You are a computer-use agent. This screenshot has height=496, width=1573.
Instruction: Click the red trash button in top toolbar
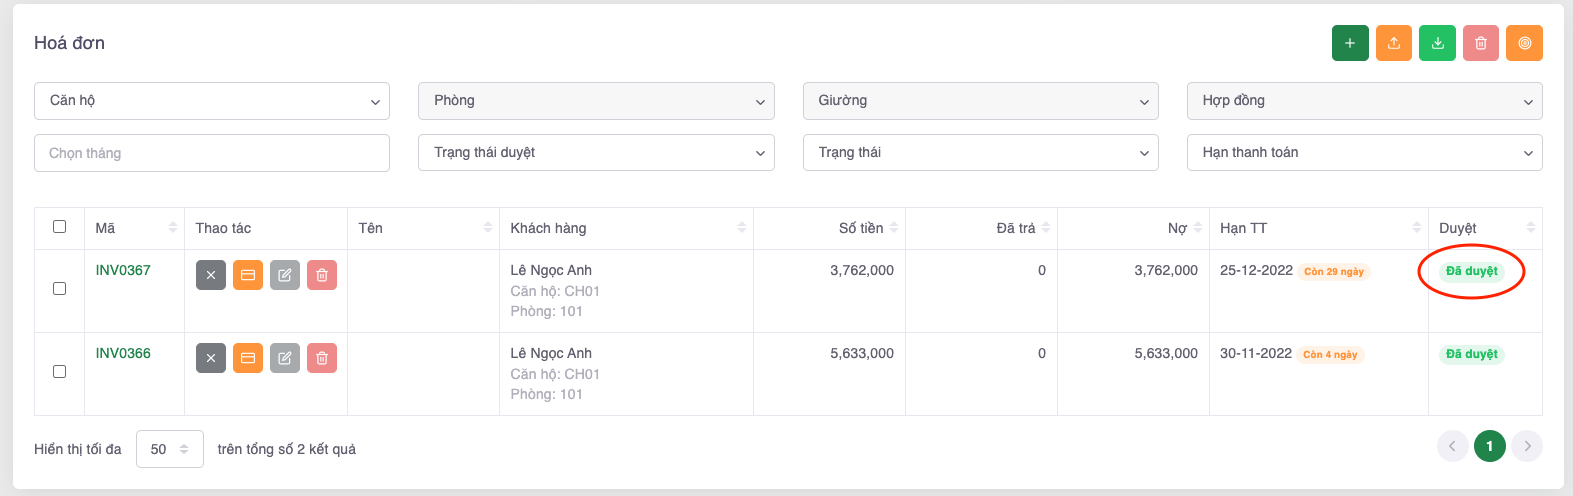coord(1481,43)
